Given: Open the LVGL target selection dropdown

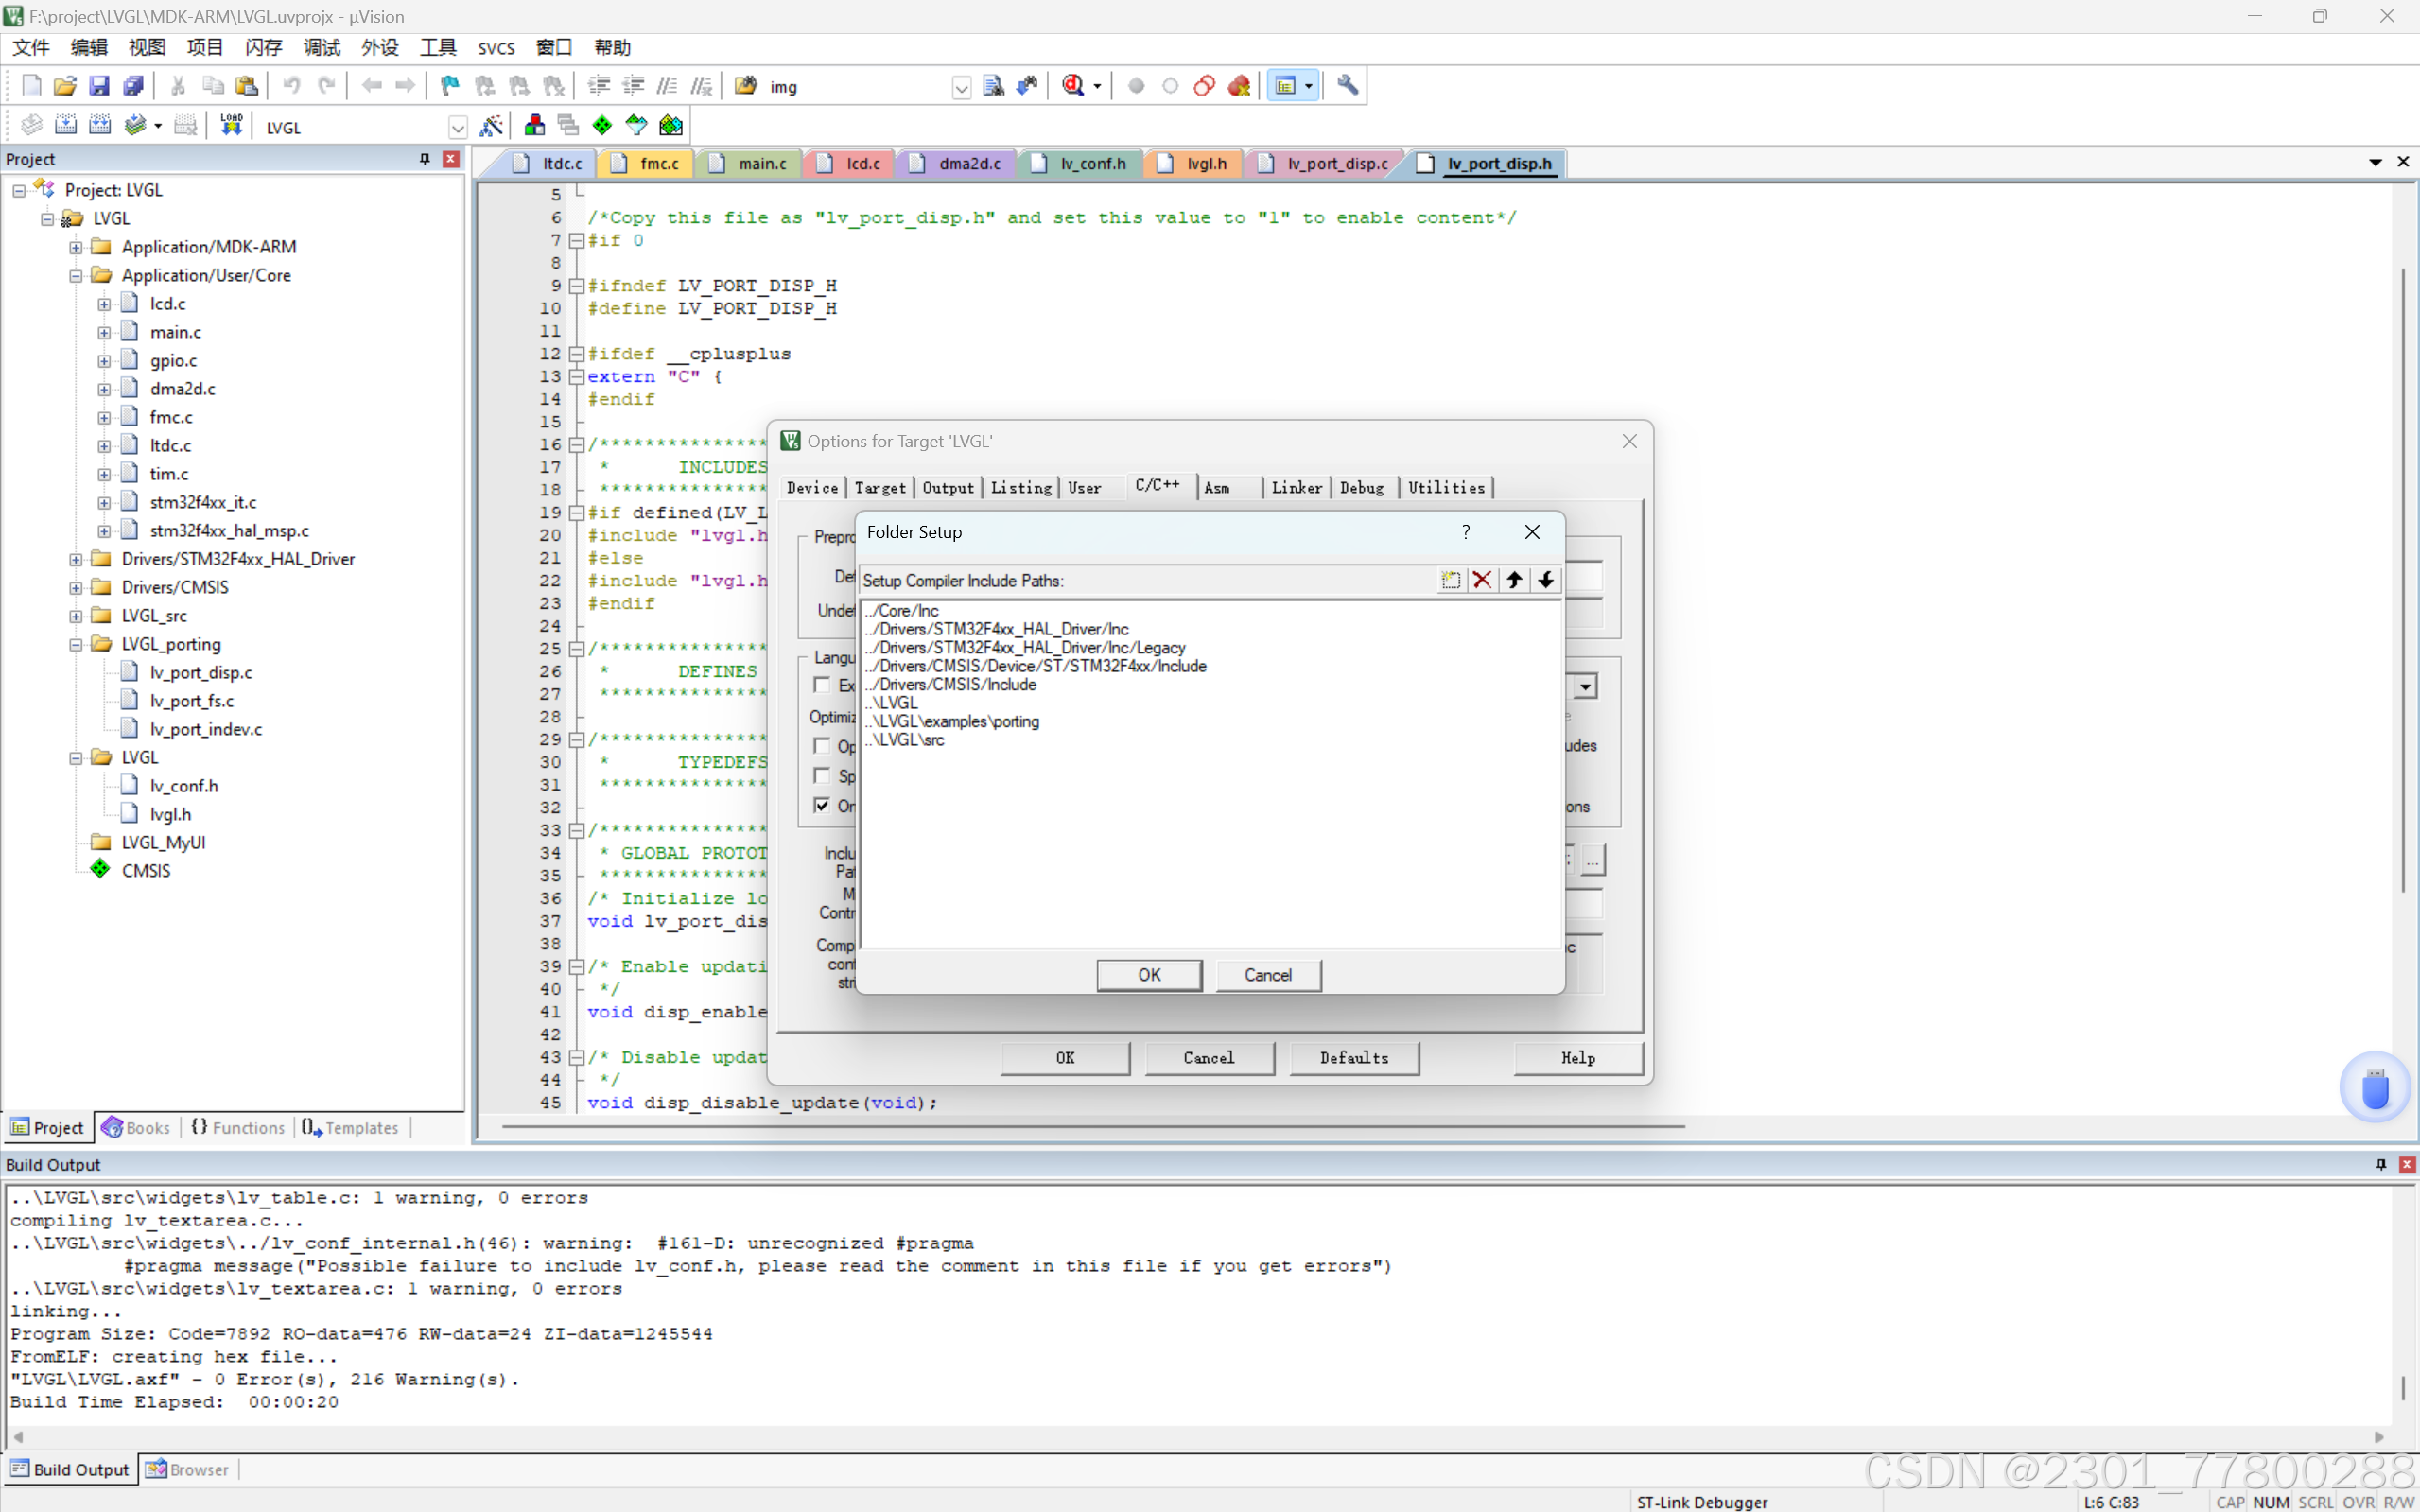Looking at the screenshot, I should 457,128.
